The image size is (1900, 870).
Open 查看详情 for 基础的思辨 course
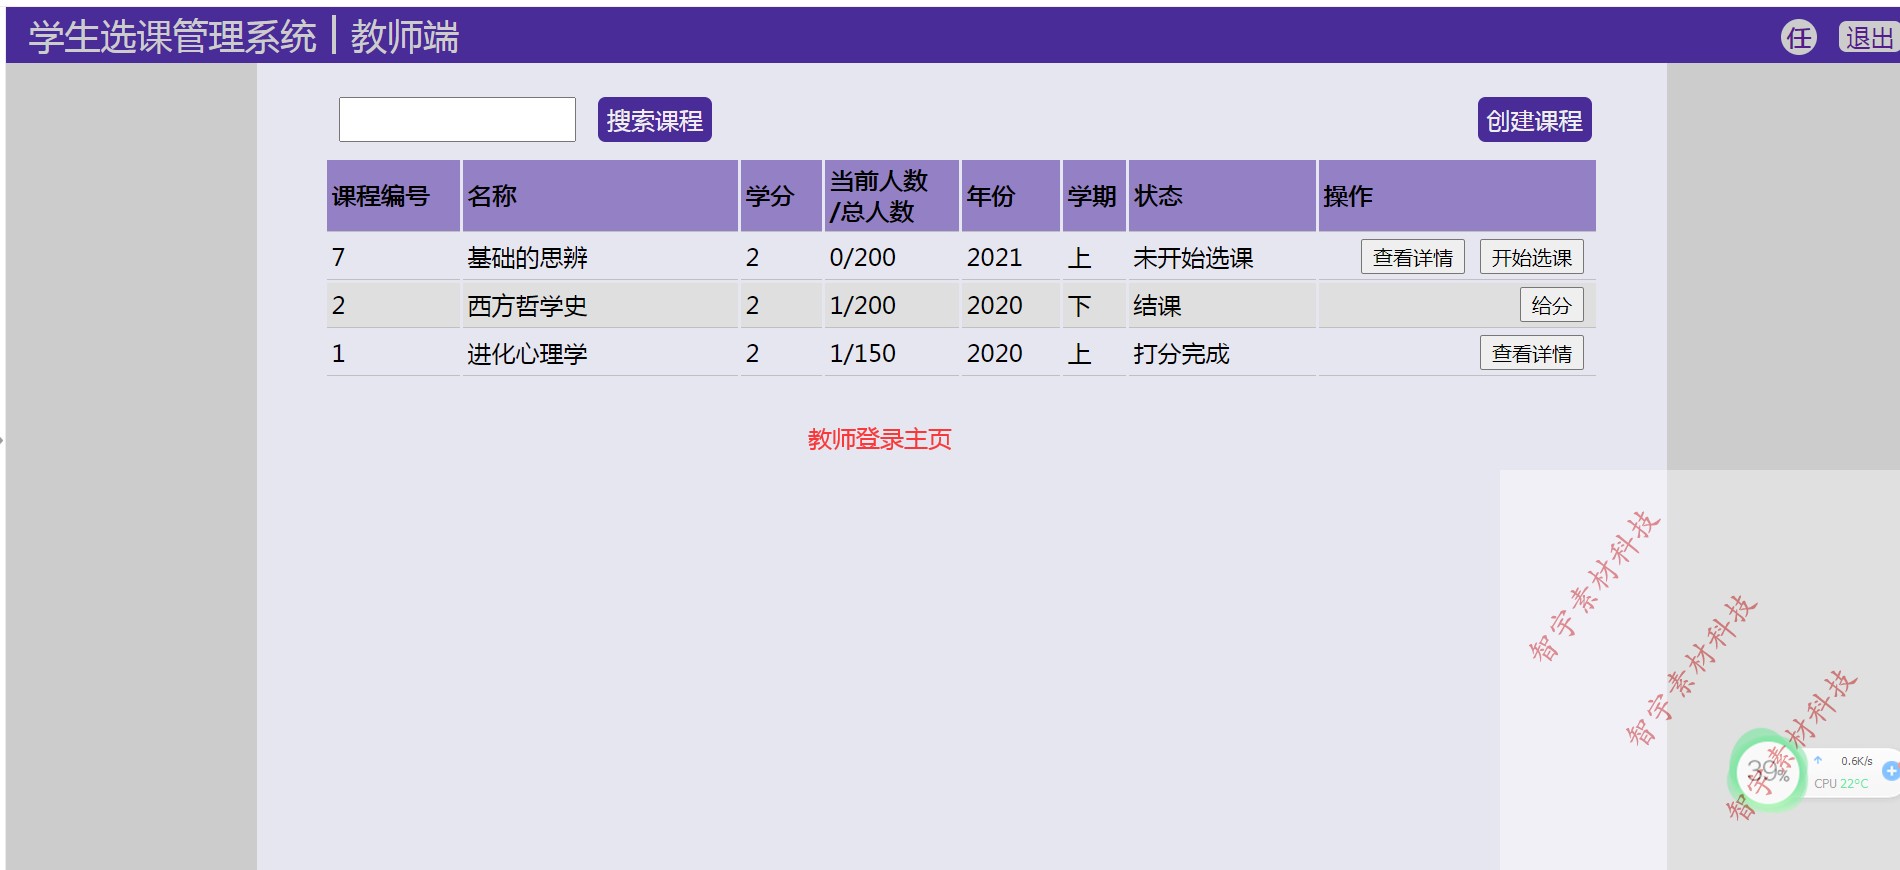click(1412, 257)
